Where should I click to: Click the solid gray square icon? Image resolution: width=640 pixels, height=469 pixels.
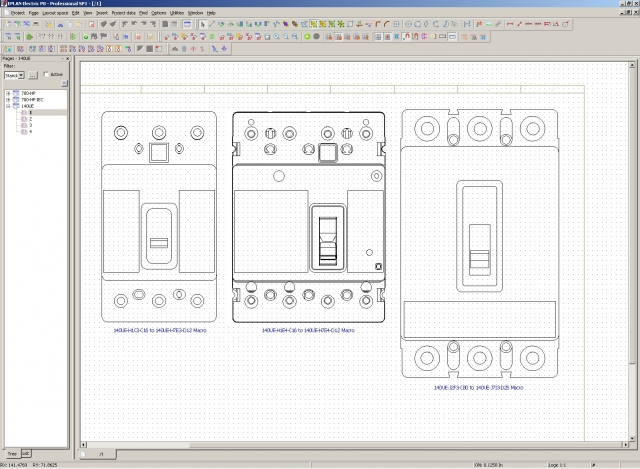150,49
